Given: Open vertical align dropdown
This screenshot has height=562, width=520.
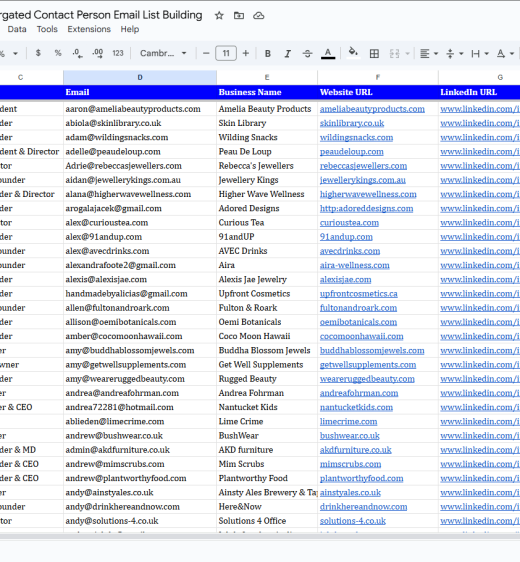Looking at the screenshot, I should (x=454, y=53).
